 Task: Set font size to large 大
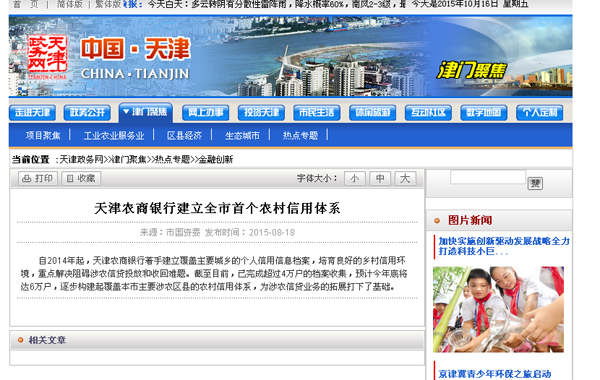click(405, 178)
